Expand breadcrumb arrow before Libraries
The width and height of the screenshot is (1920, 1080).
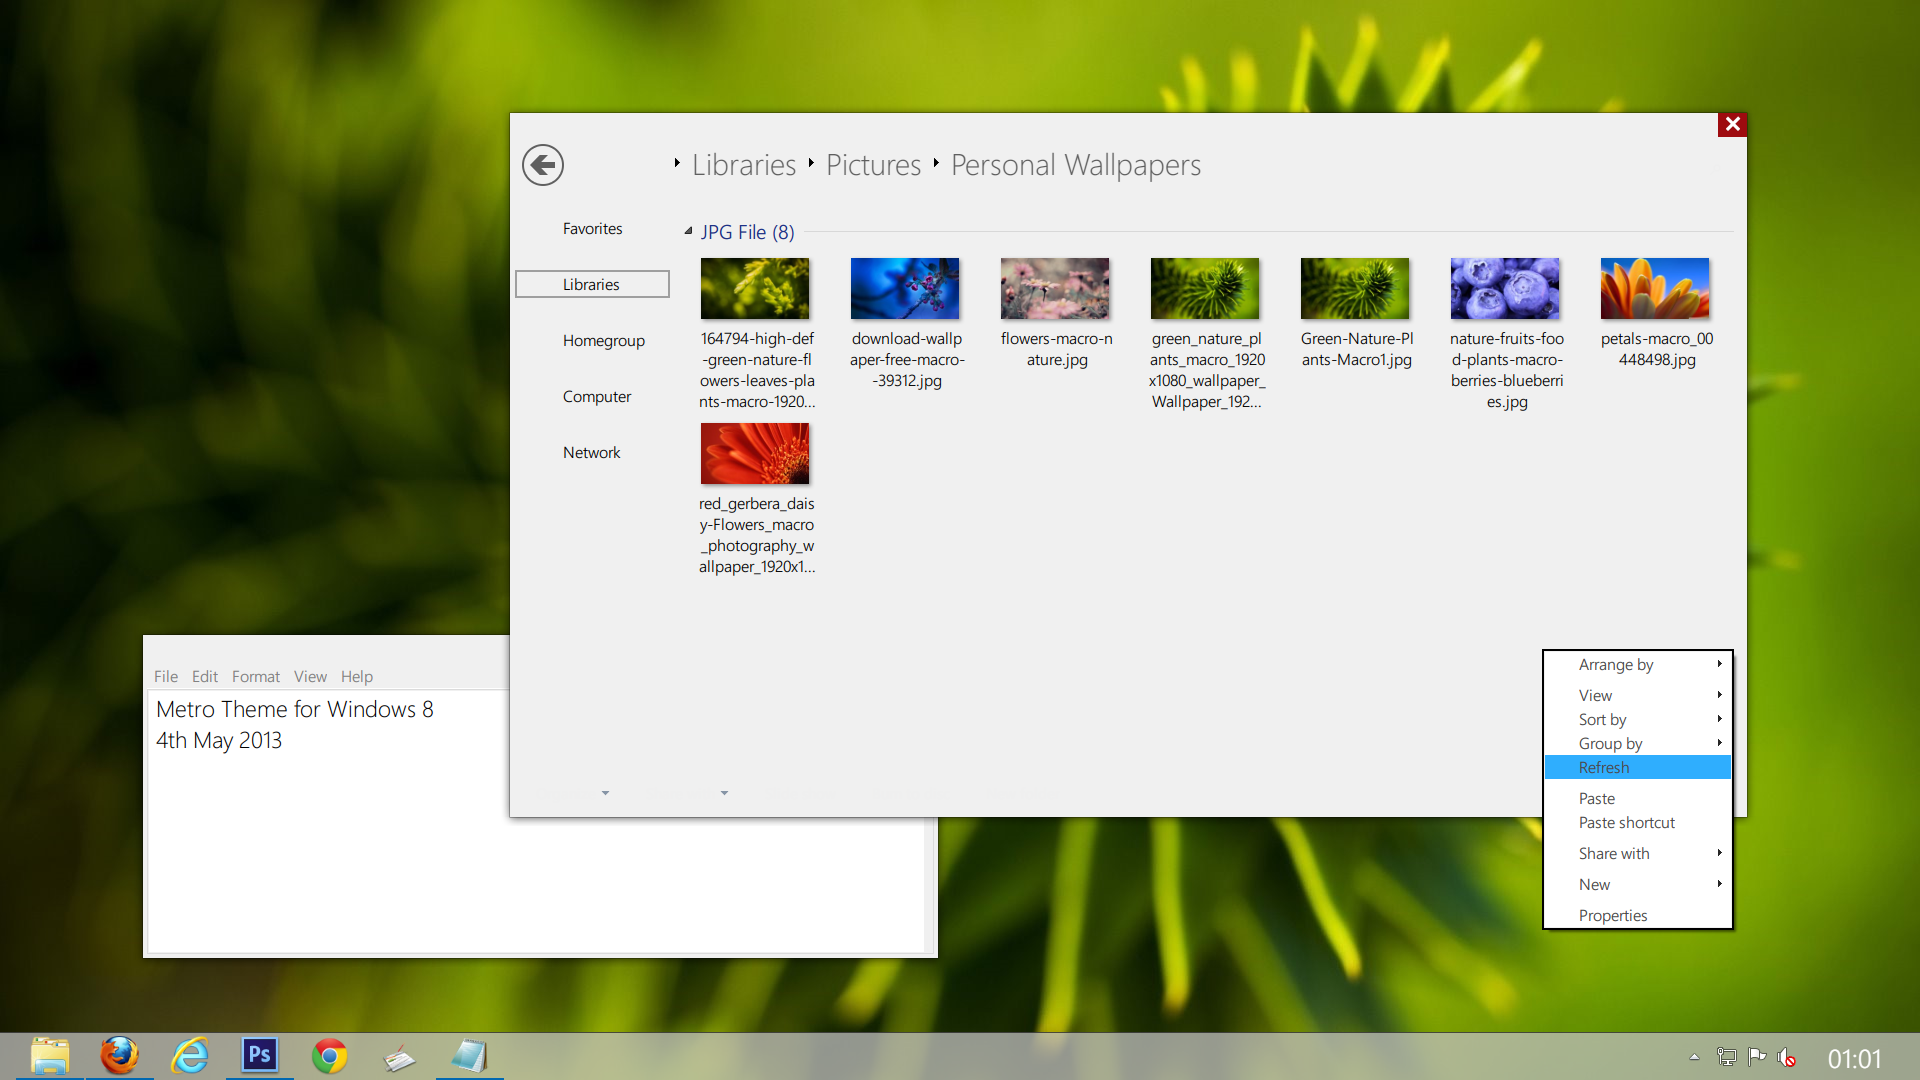coord(677,163)
